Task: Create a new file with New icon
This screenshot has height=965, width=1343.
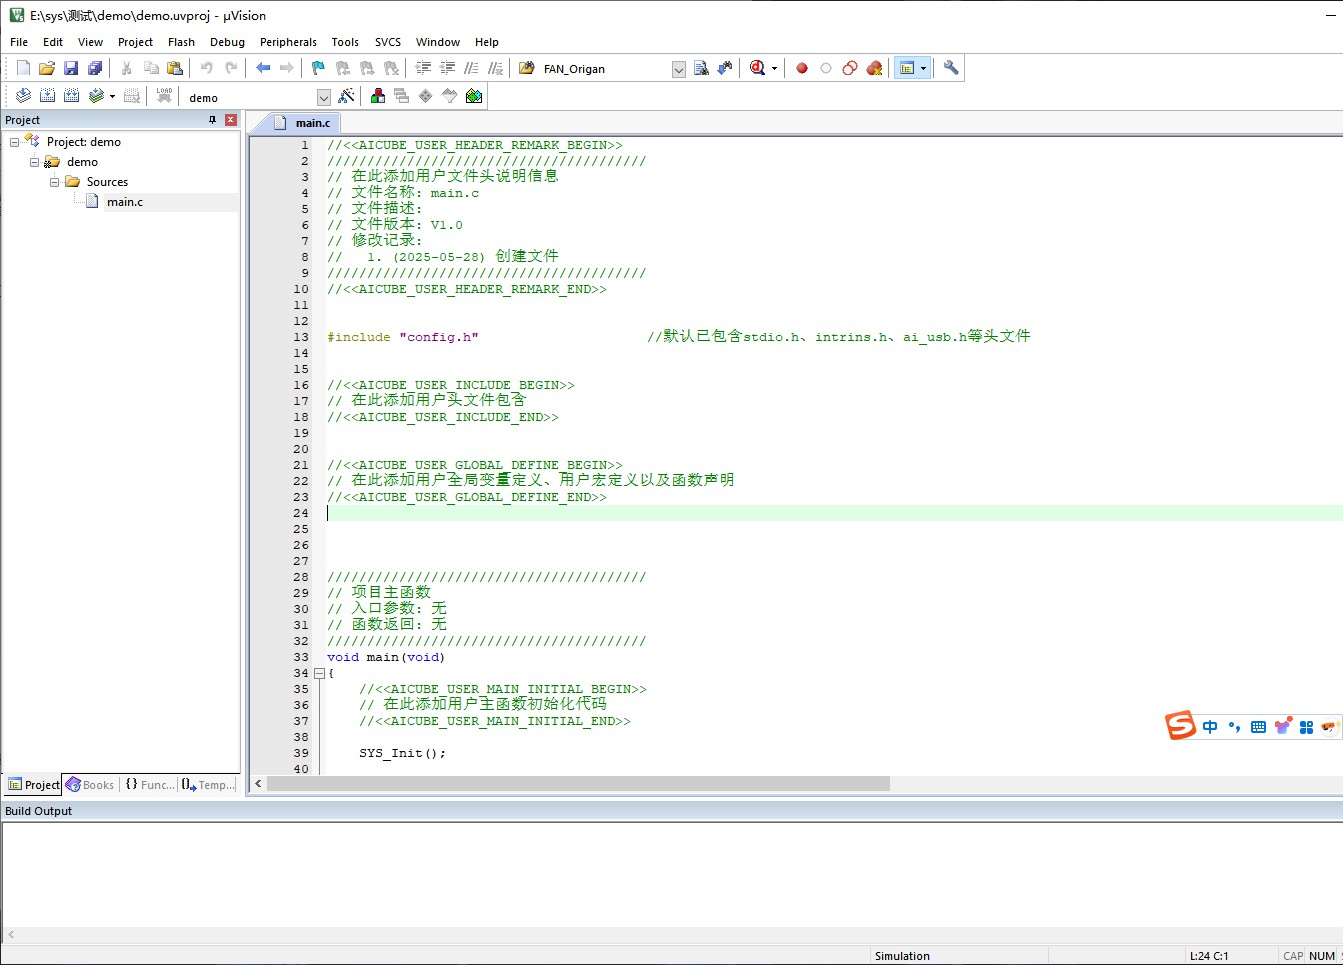Action: point(23,68)
